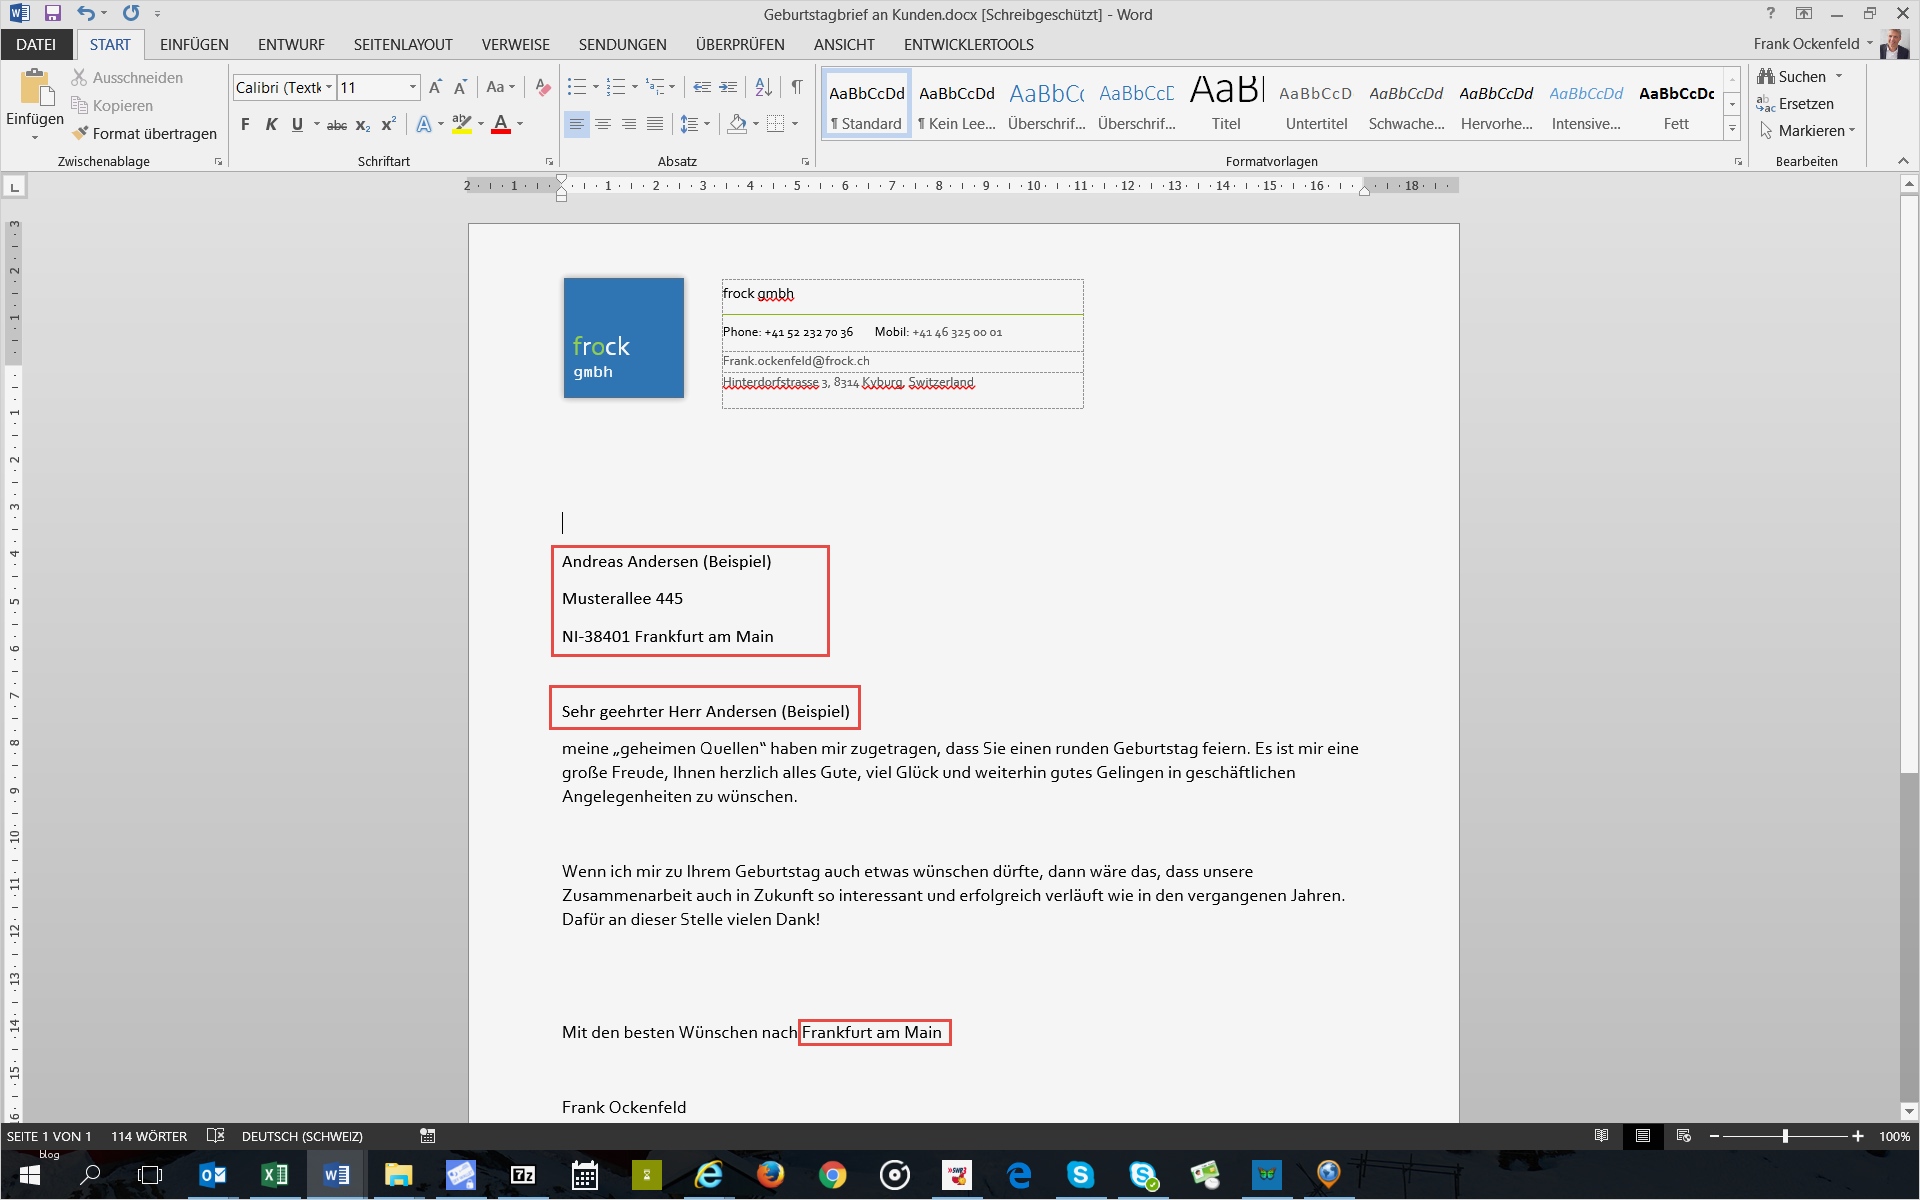The width and height of the screenshot is (1920, 1200).
Task: Open the font size dropdown
Action: [412, 87]
